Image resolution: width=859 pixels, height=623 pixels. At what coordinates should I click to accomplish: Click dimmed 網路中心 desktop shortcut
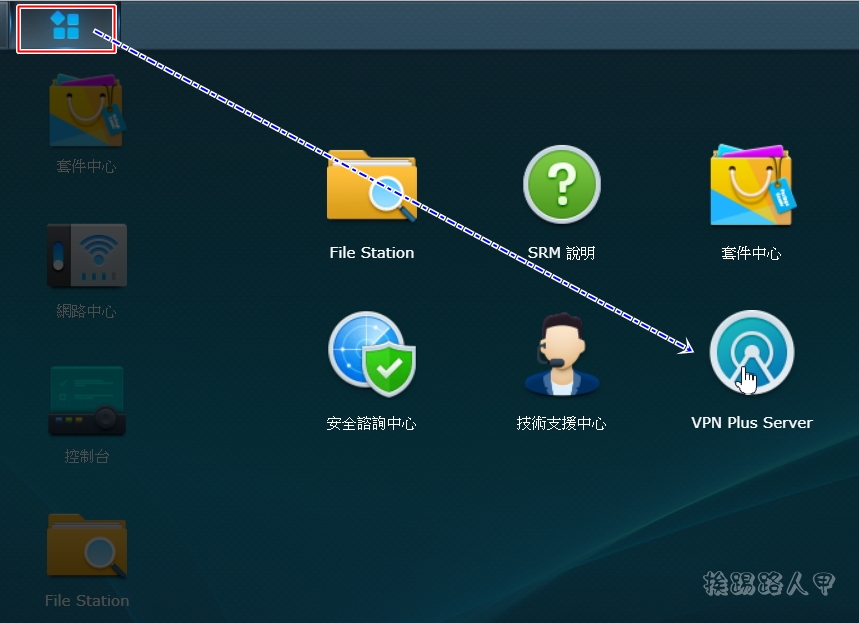pos(87,255)
